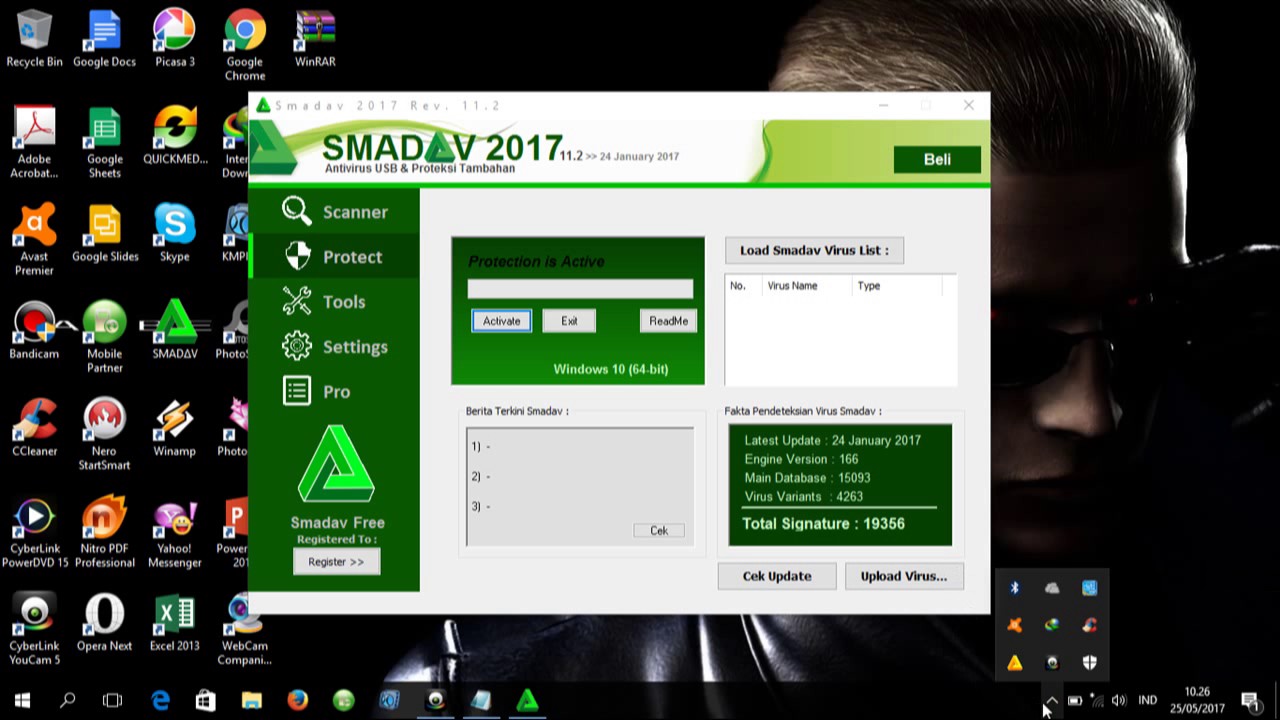
Task: Open the Settings gear icon in Smadav
Action: (x=297, y=346)
